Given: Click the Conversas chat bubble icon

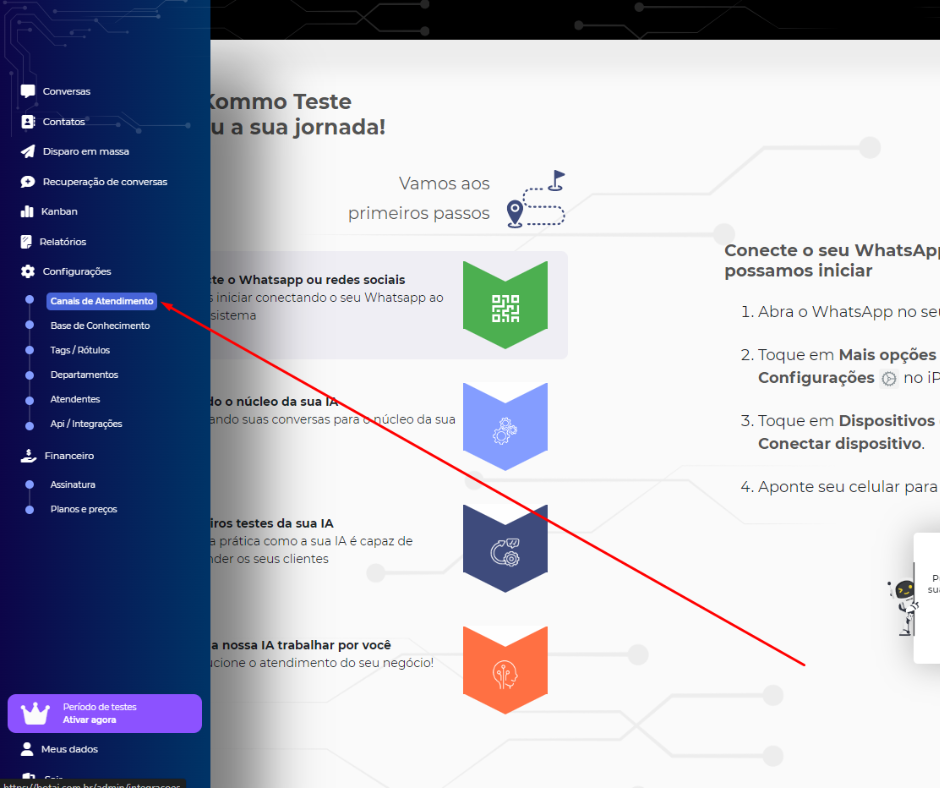Looking at the screenshot, I should click(x=28, y=91).
